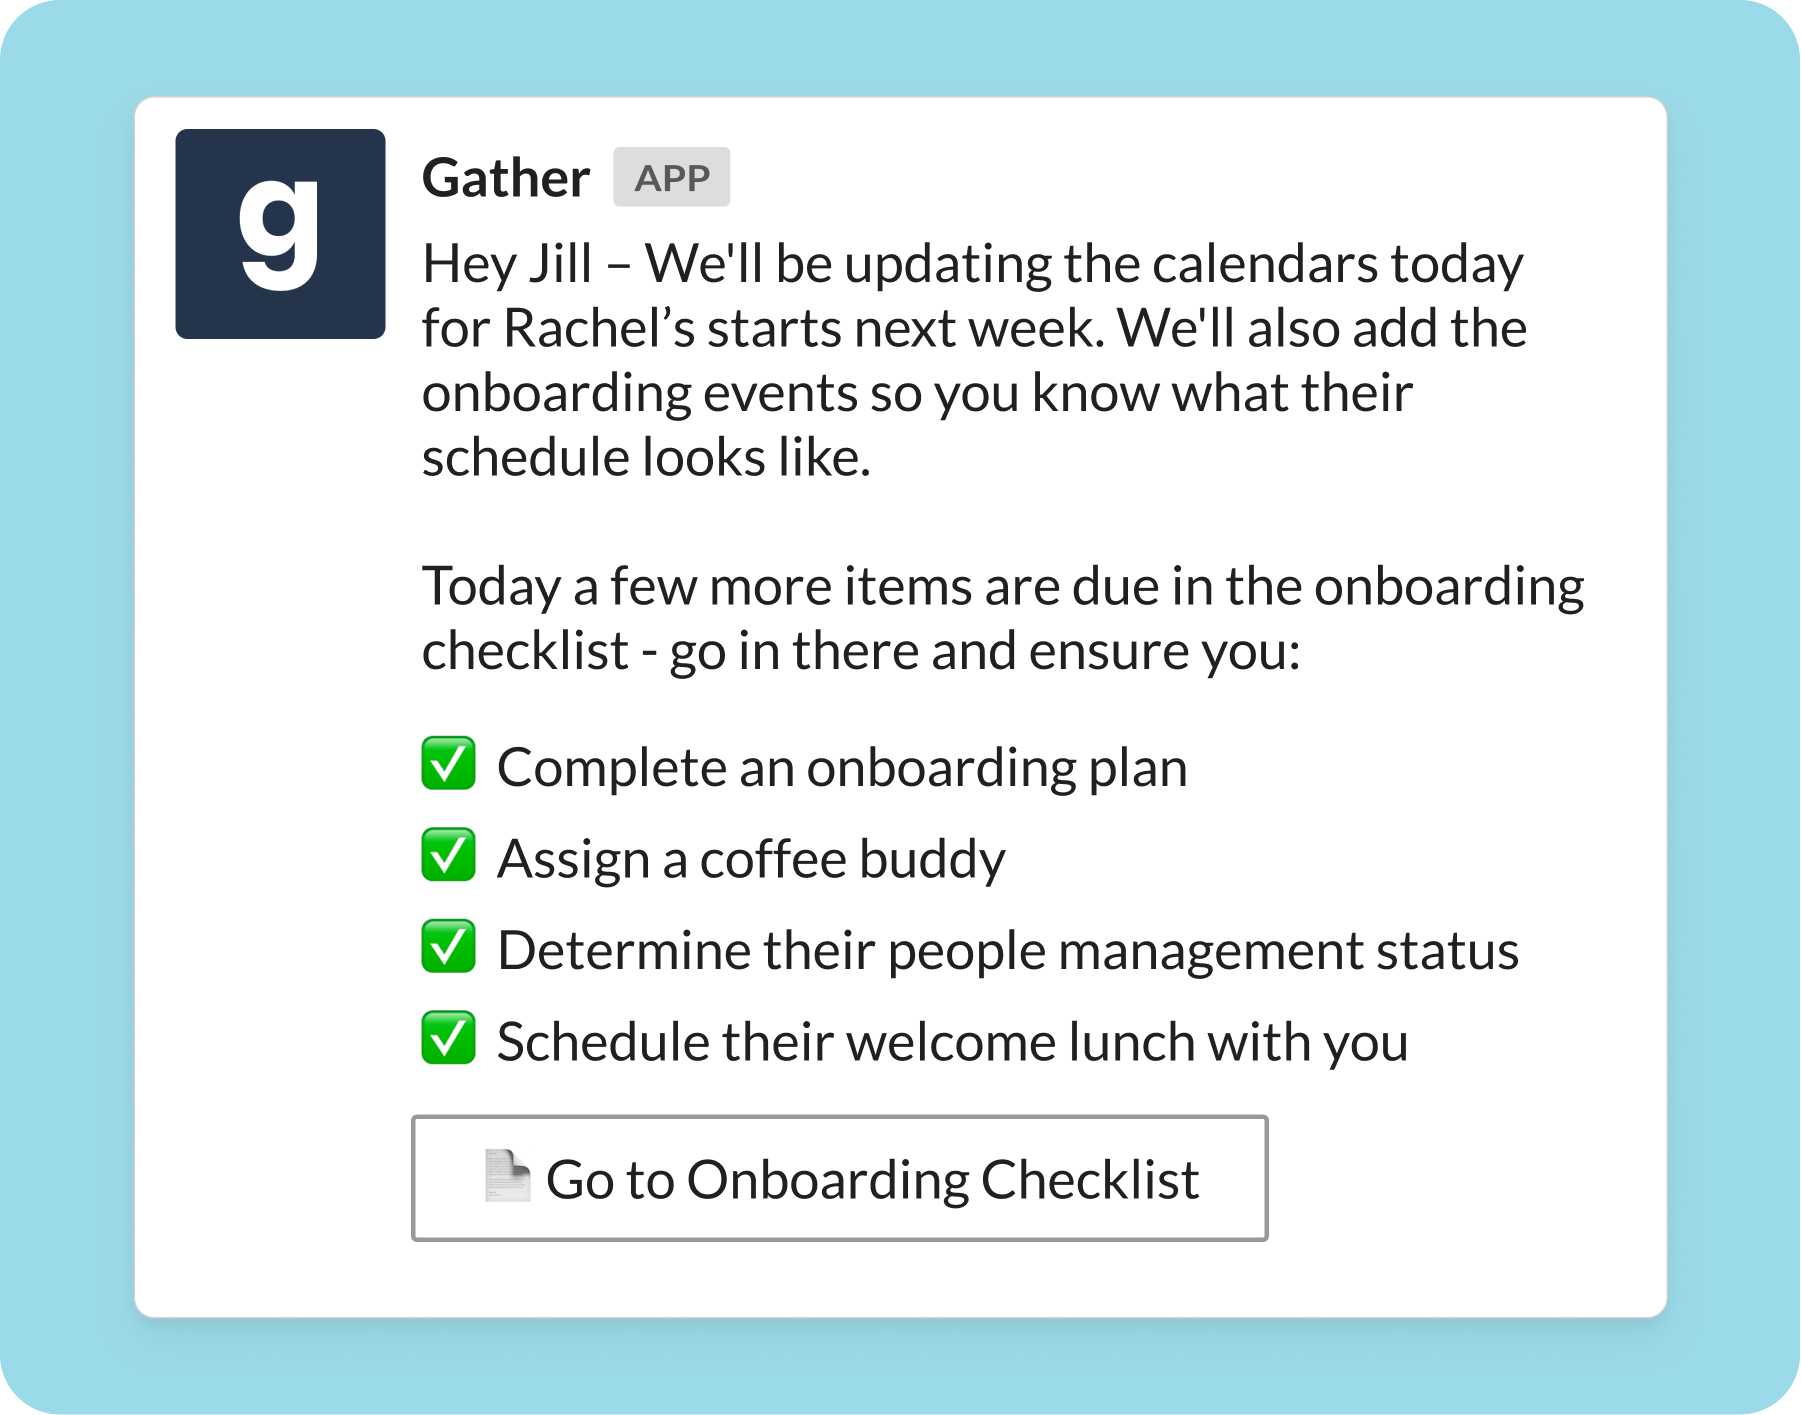
Task: Select the Schedule their welcome lunch with you text
Action: click(953, 1042)
